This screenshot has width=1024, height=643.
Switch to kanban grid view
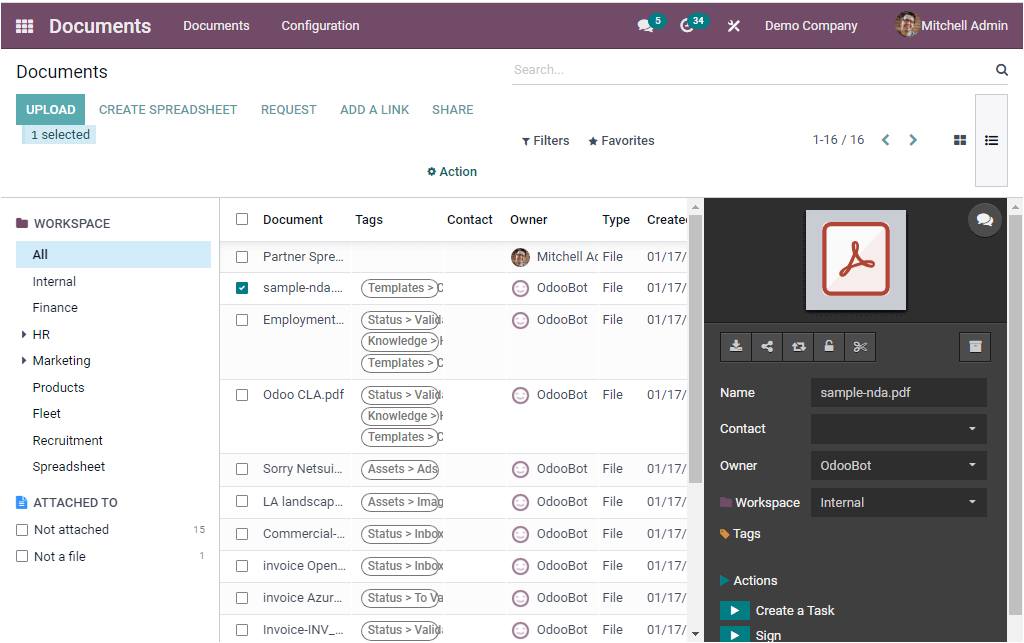point(960,141)
